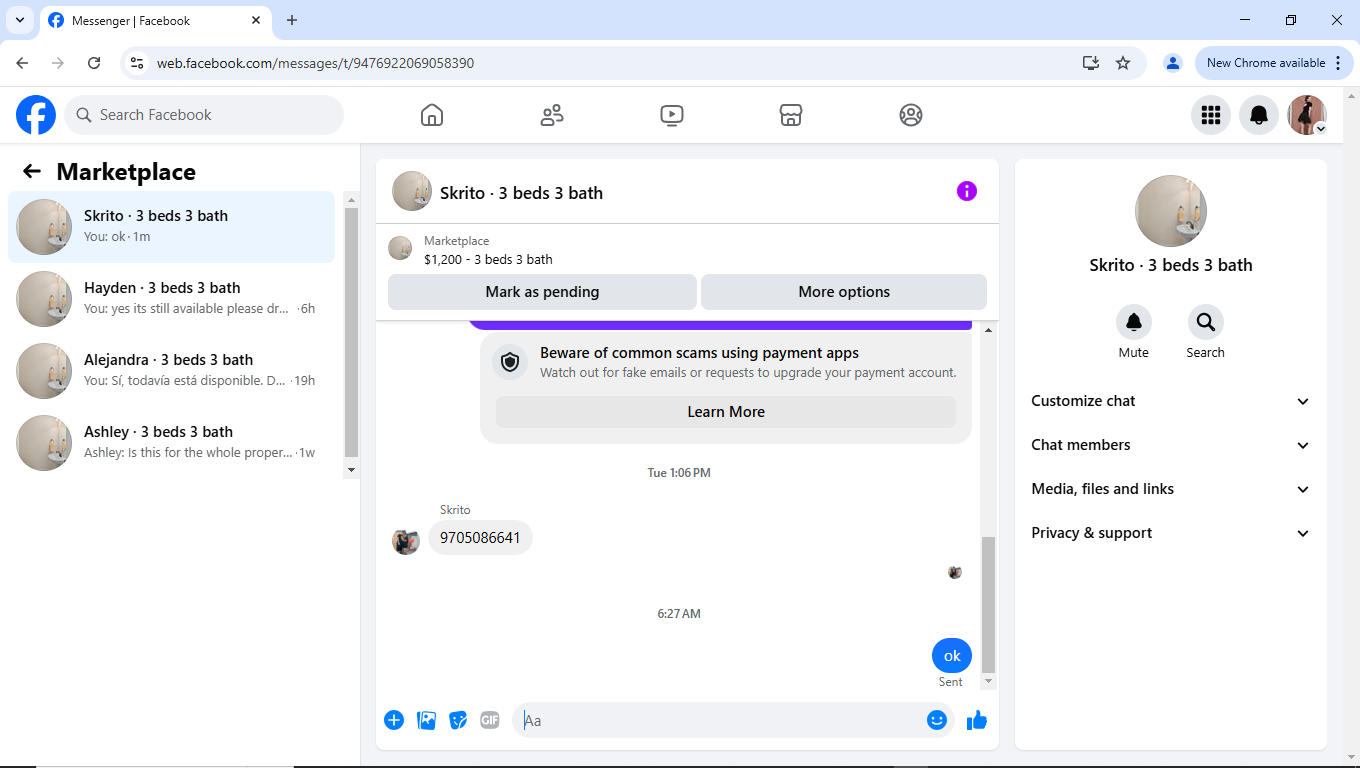Click New Chrome available update button
1360x768 pixels.
1266,63
